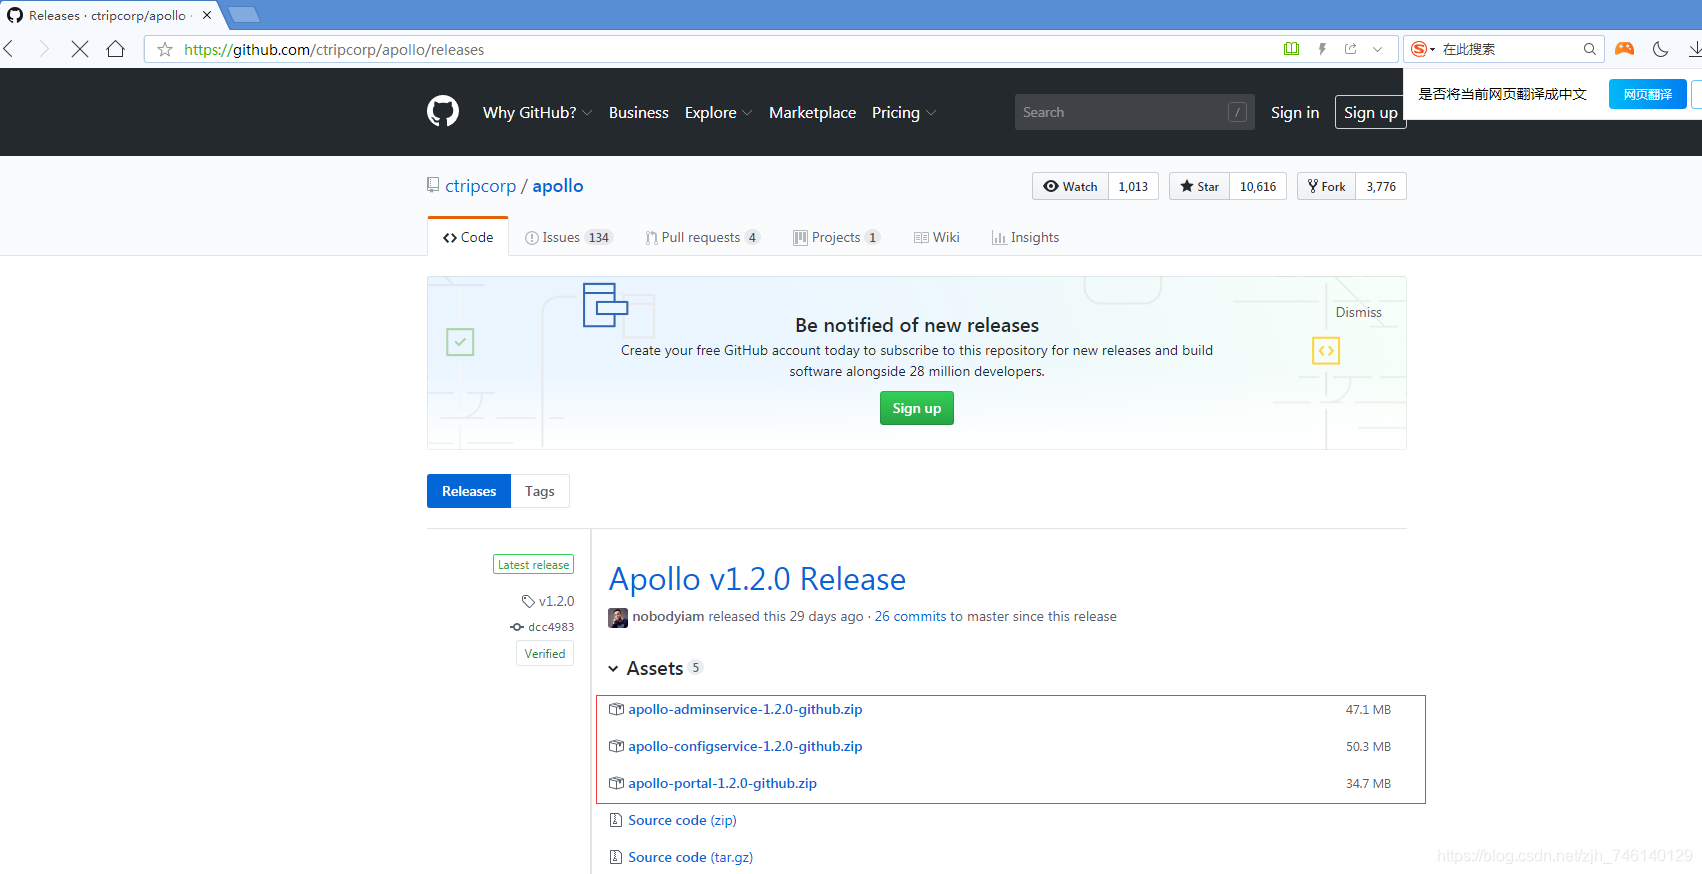Open a new browser tab
This screenshot has height=874, width=1702.
coord(243,15)
